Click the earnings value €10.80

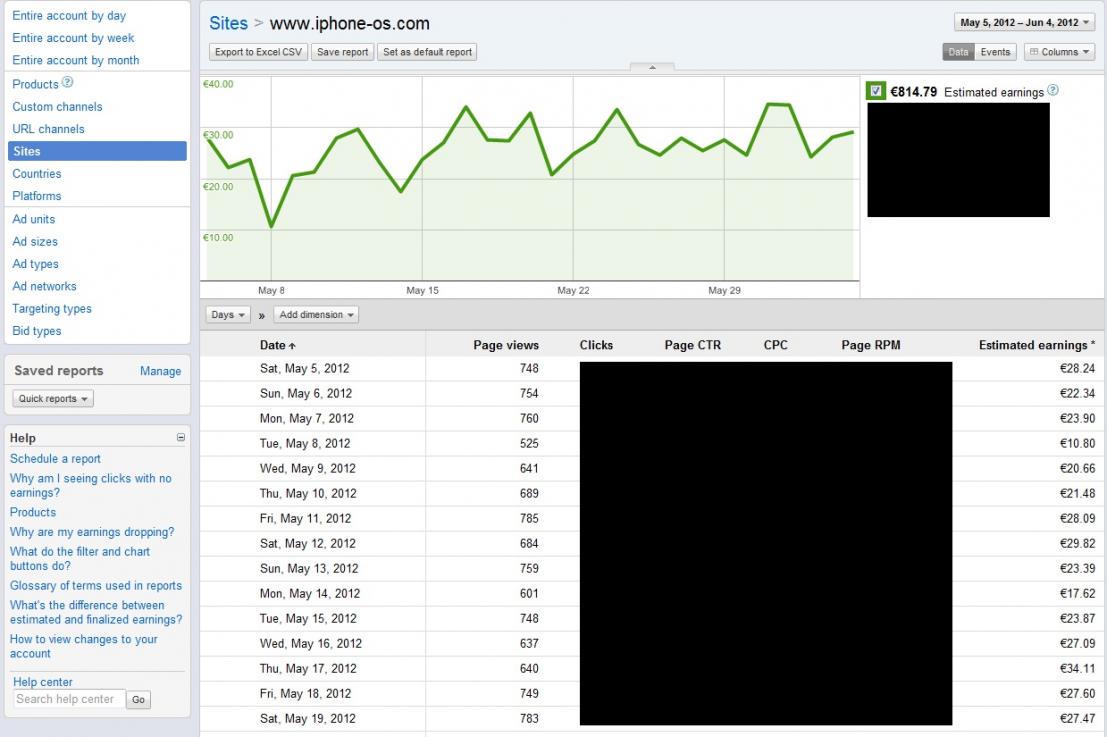click(1077, 443)
